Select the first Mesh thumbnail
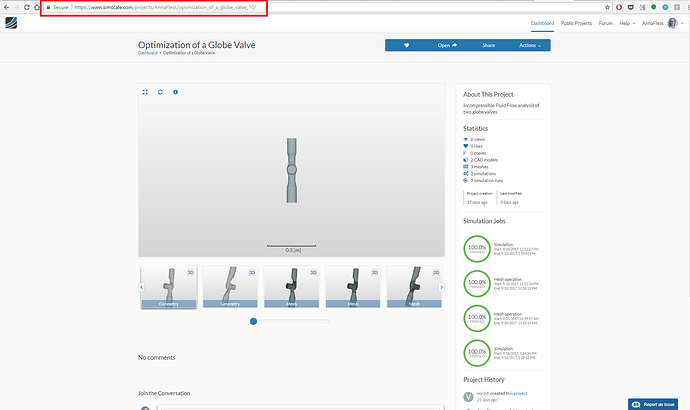The height and width of the screenshot is (410, 690). (x=291, y=287)
